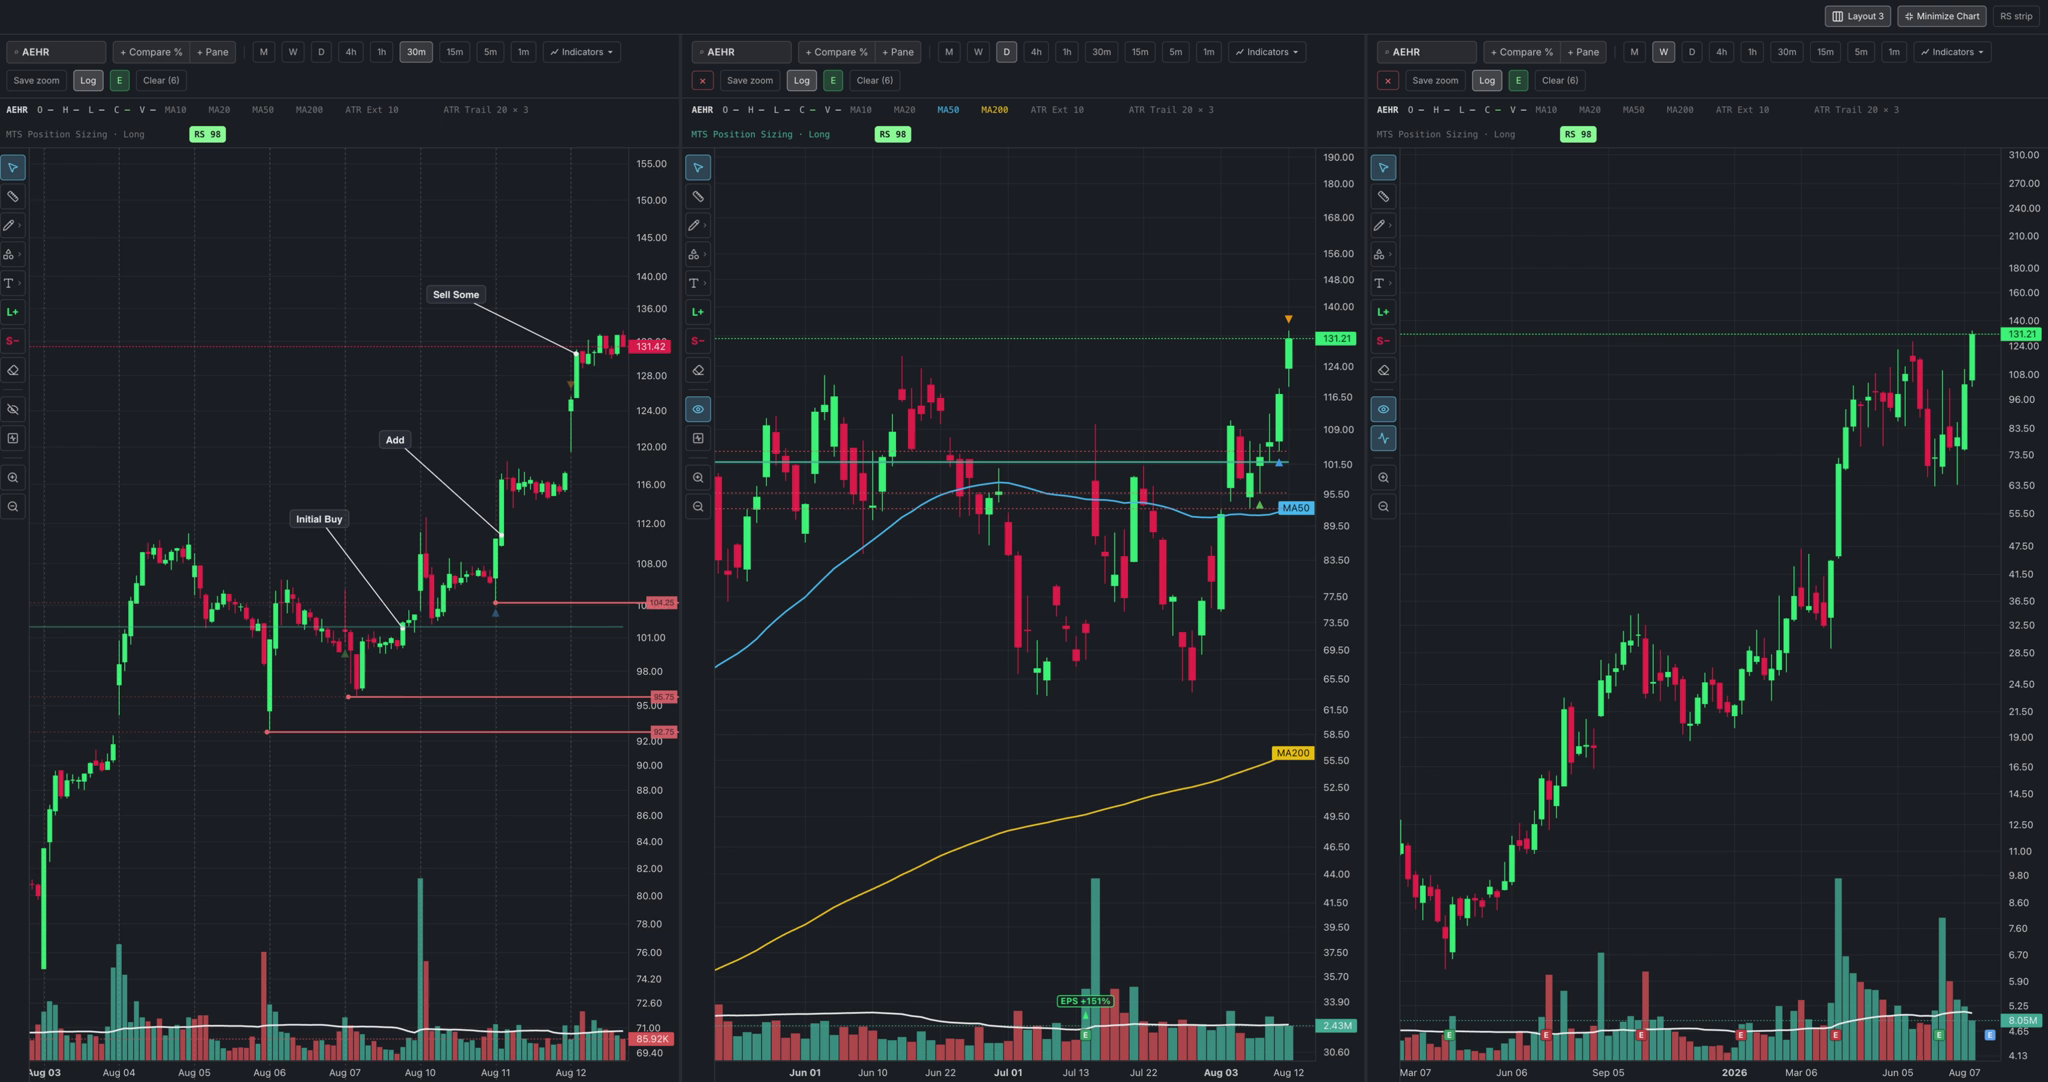Click Minimize Chart button
The width and height of the screenshot is (2048, 1082).
pos(1942,16)
